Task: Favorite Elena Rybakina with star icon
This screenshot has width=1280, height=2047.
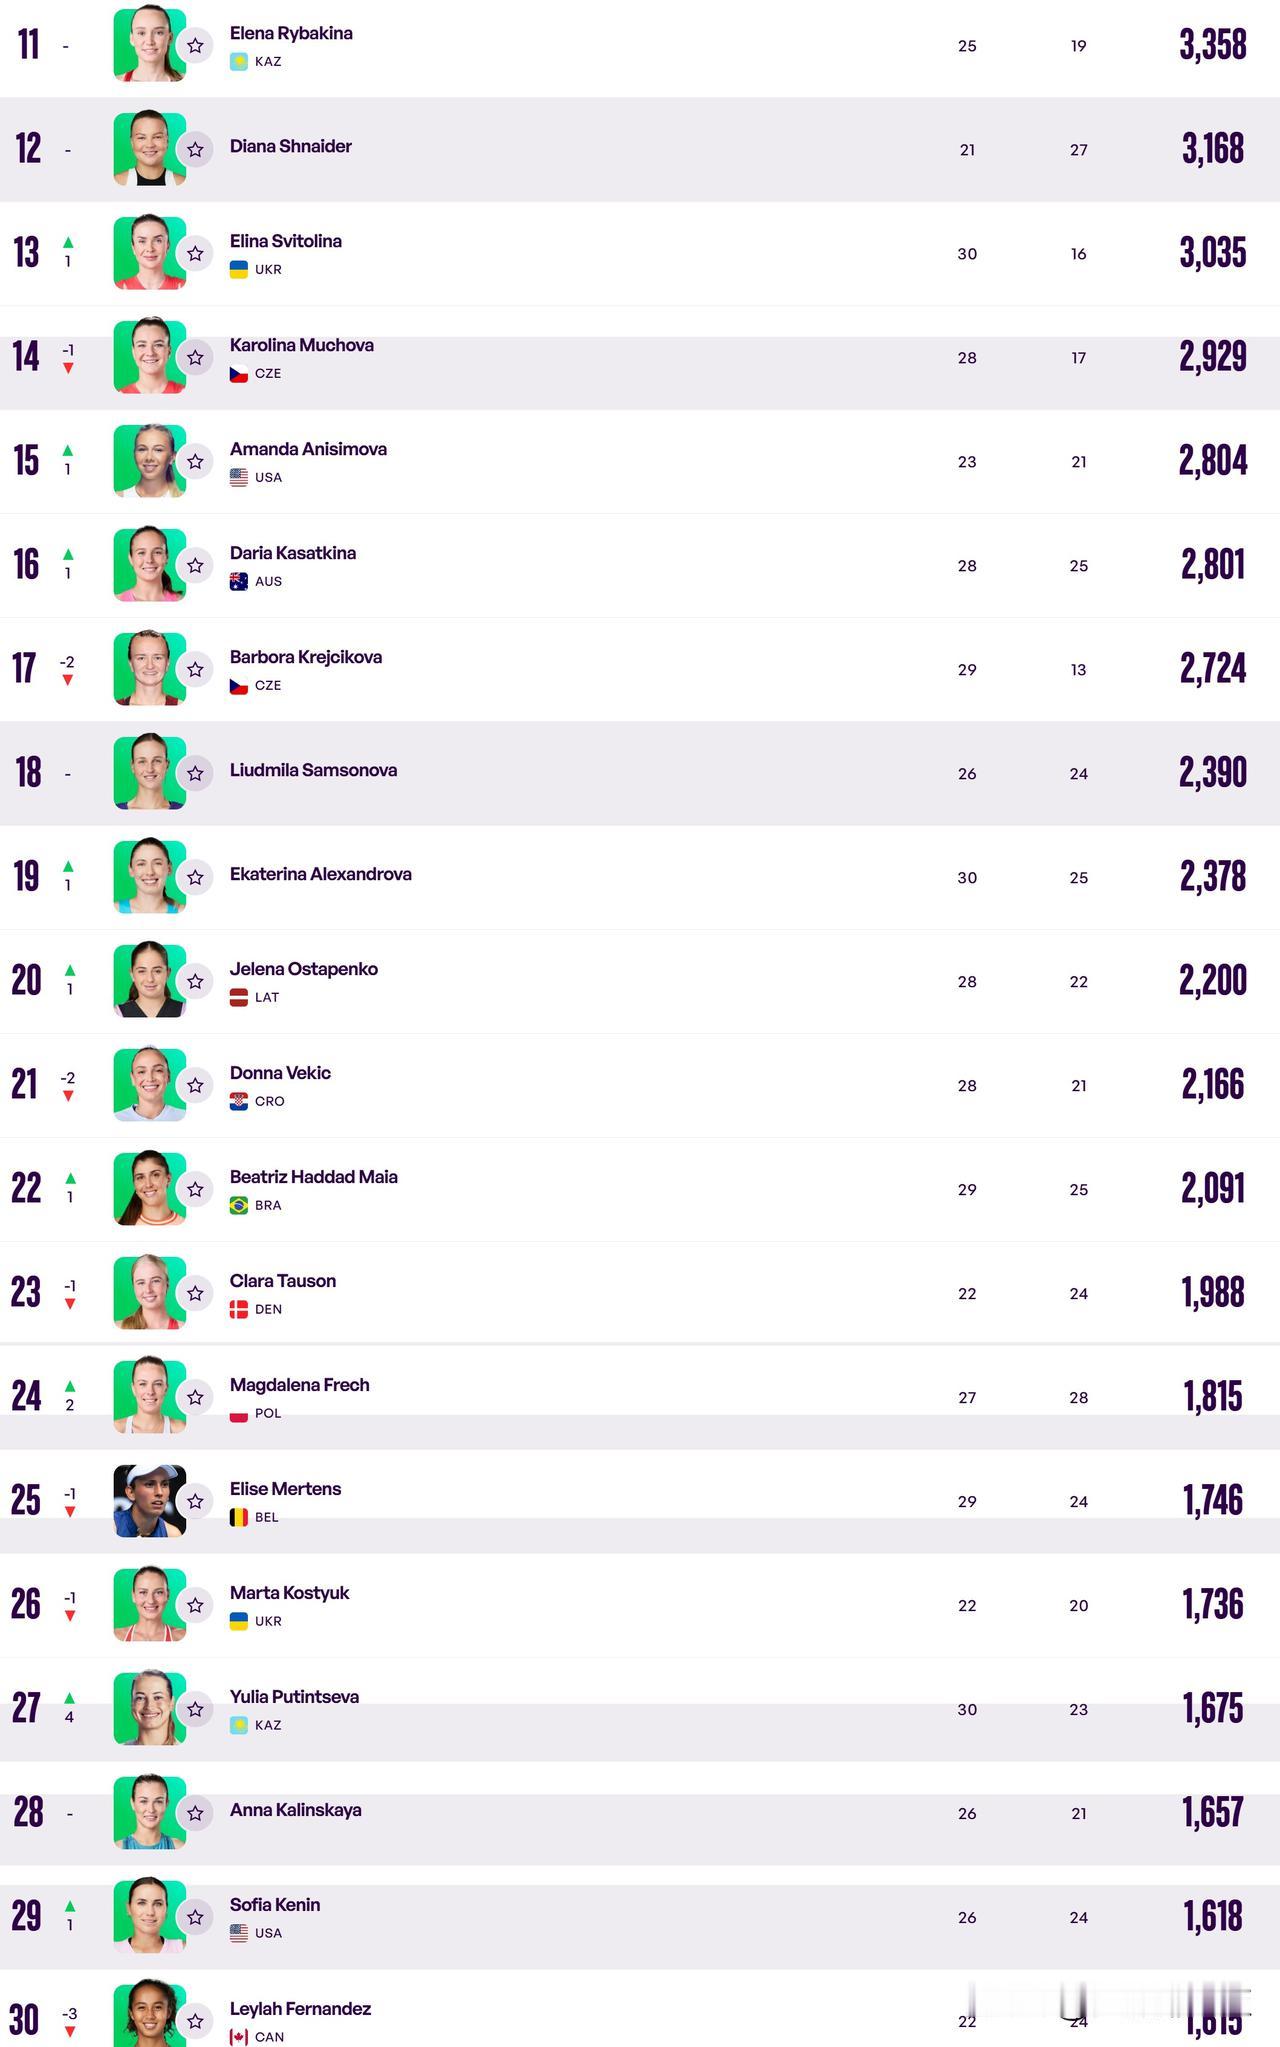Action: coord(195,46)
